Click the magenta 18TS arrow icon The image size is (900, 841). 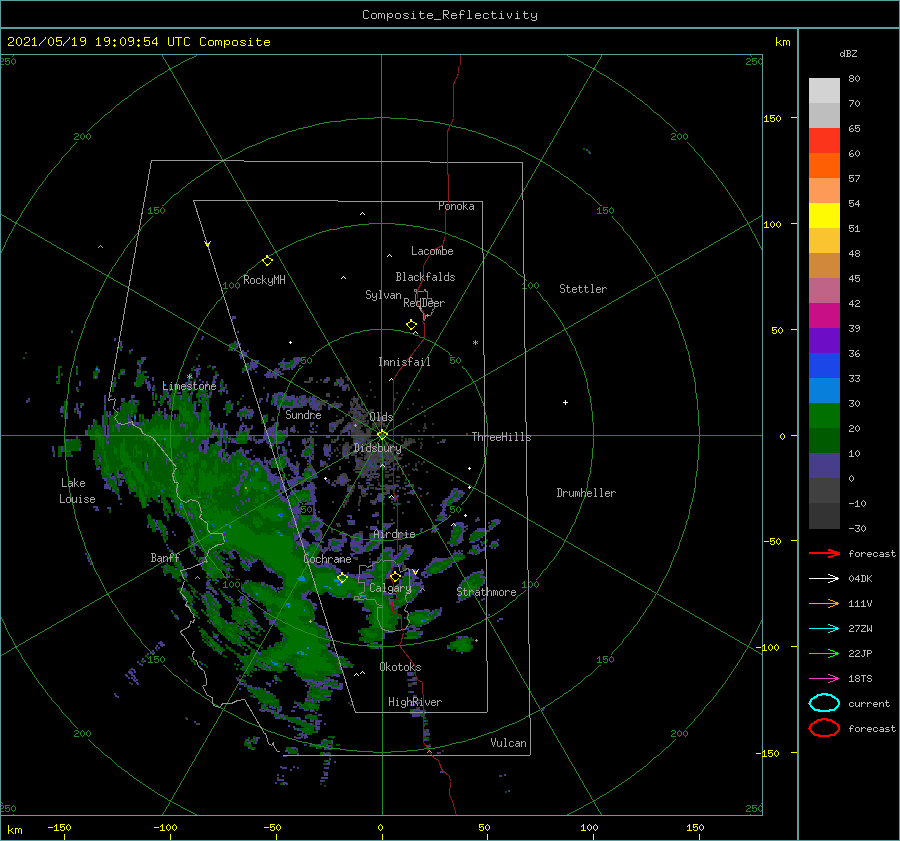pos(824,679)
